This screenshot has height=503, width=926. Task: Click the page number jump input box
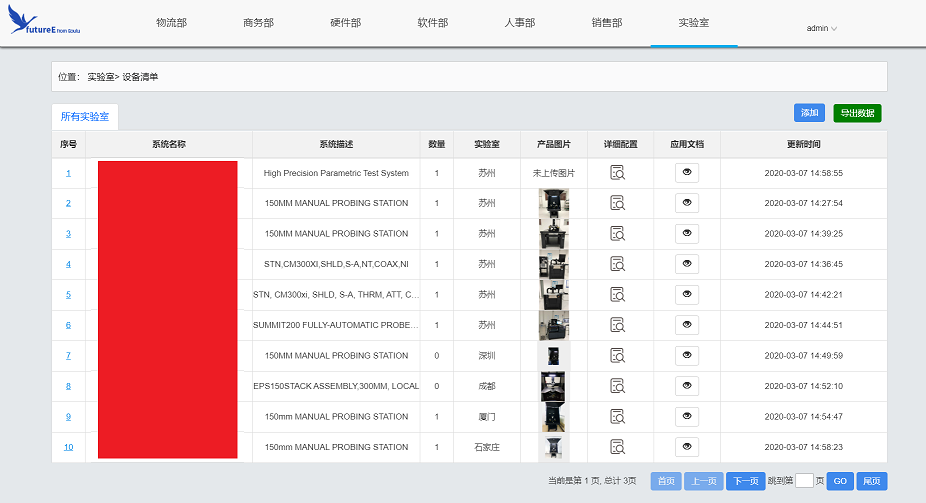point(804,481)
